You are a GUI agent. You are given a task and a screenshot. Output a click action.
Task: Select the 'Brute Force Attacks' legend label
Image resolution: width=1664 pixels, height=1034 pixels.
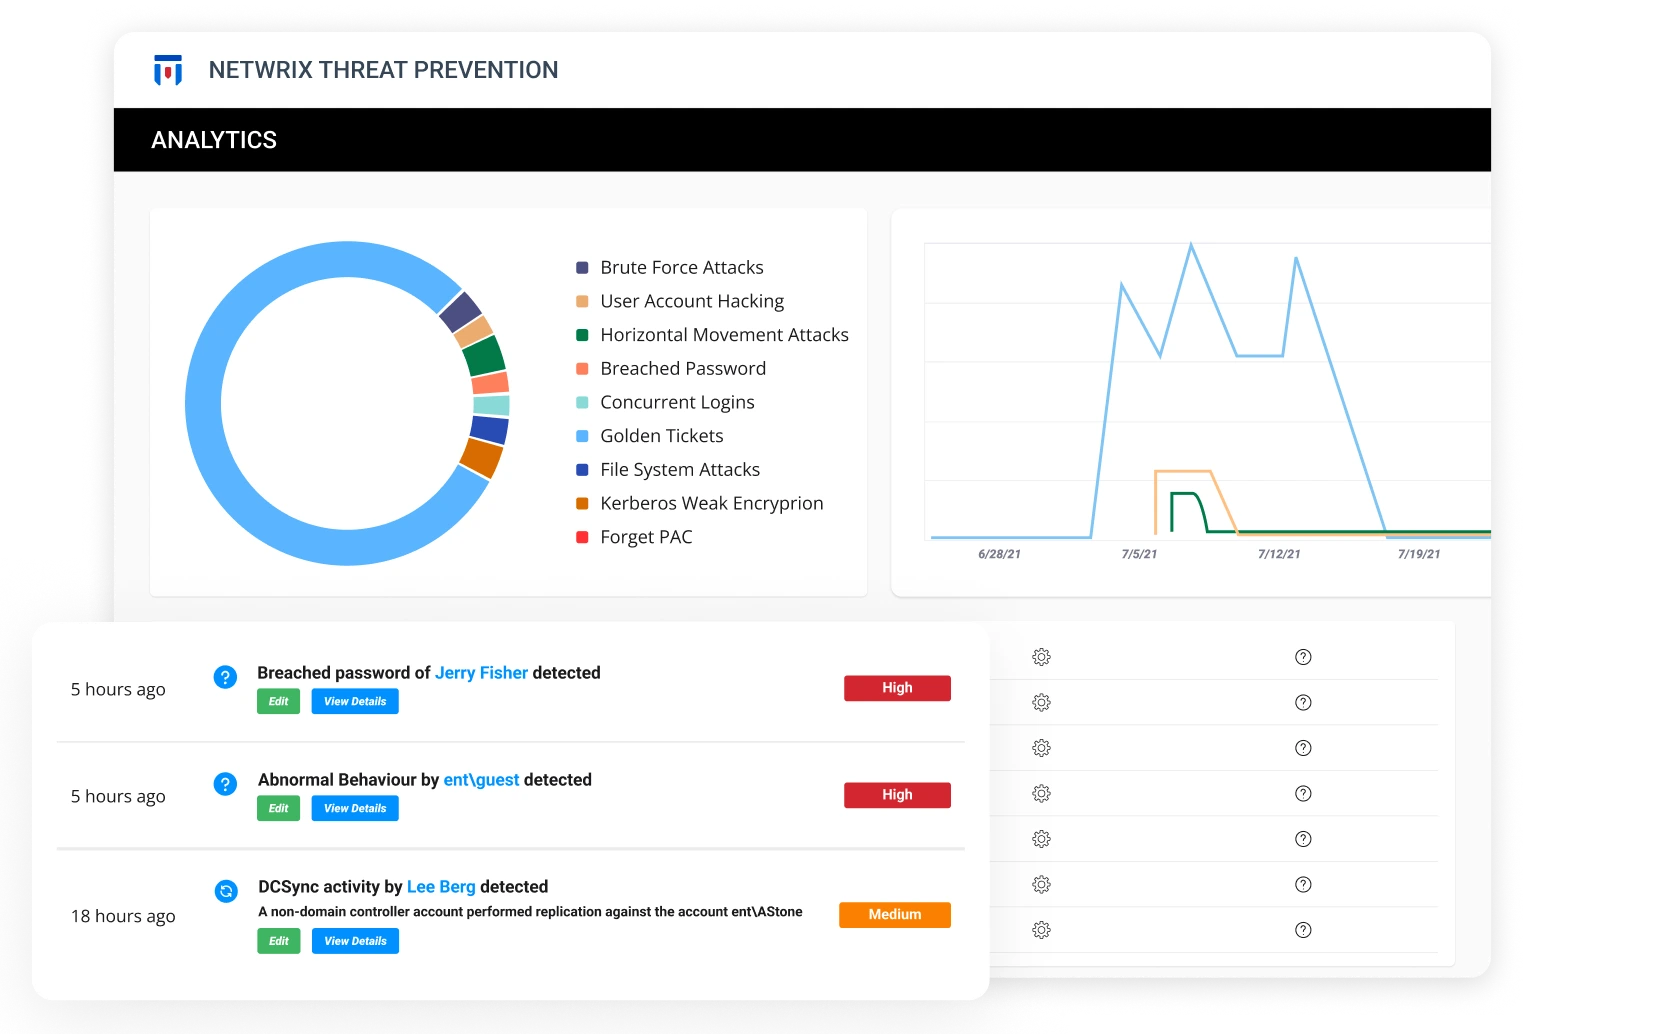[x=682, y=268]
